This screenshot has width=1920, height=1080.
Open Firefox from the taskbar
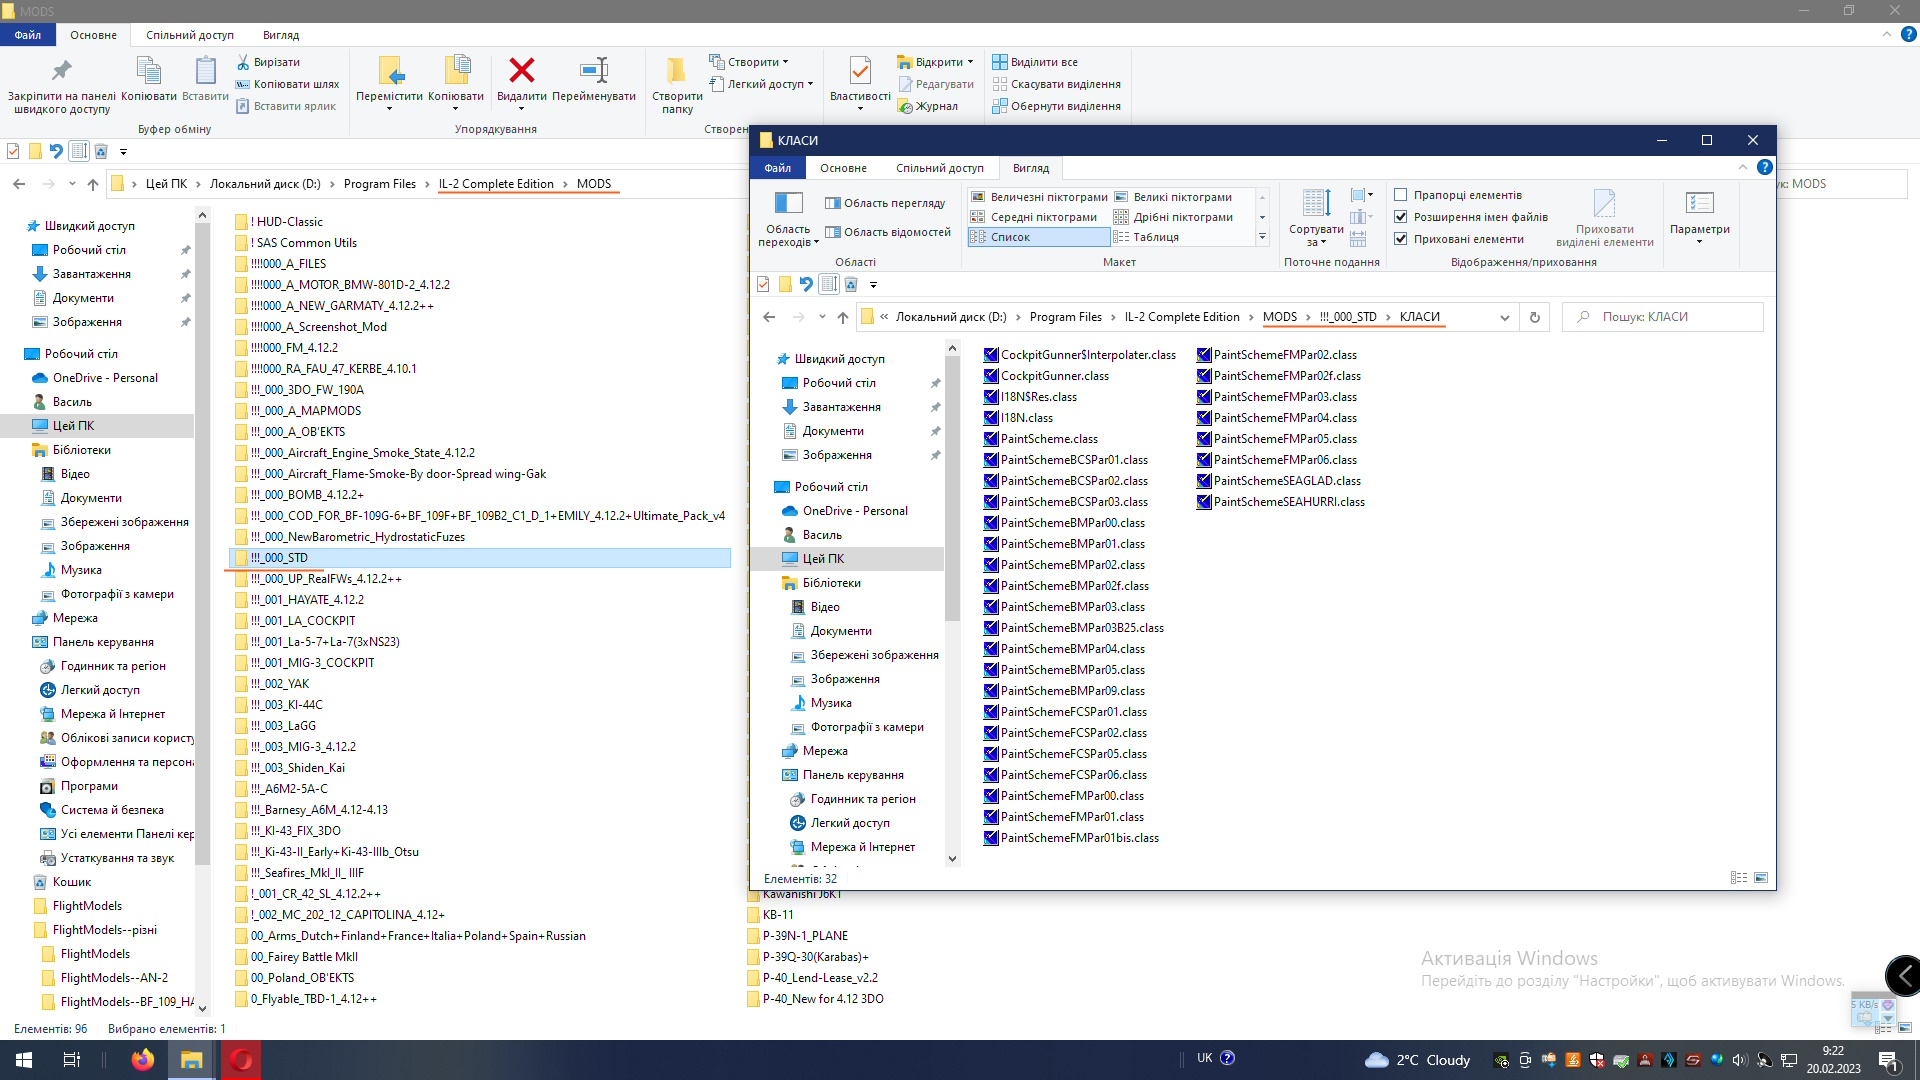(142, 1059)
